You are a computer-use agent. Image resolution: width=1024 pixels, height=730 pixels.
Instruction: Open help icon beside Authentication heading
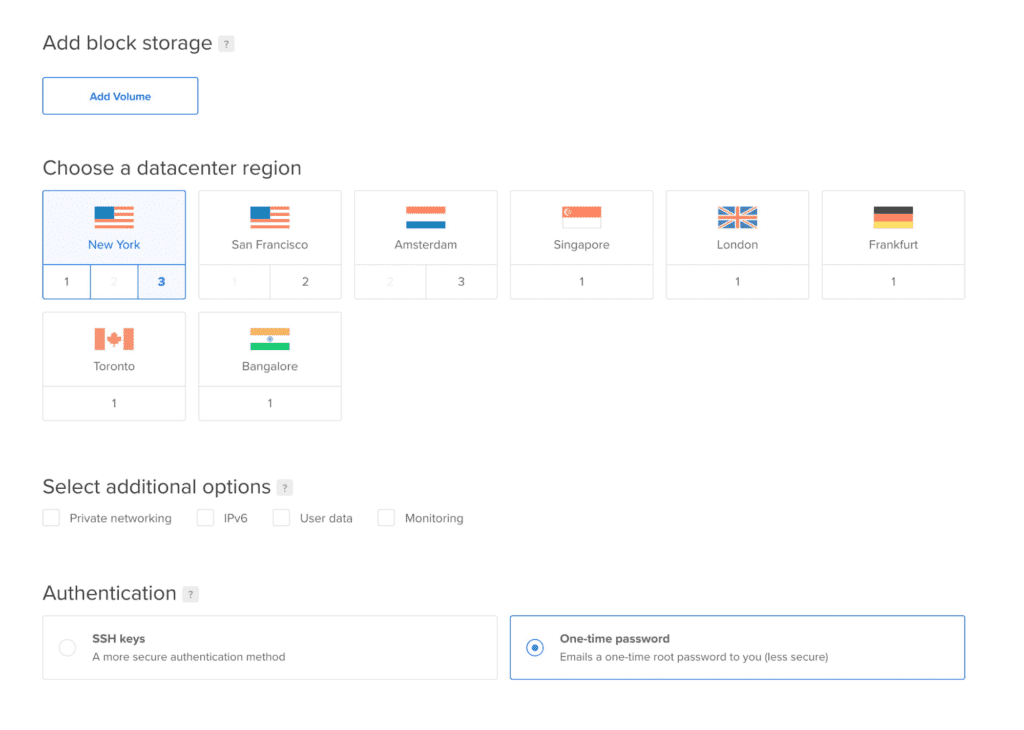[x=190, y=594]
